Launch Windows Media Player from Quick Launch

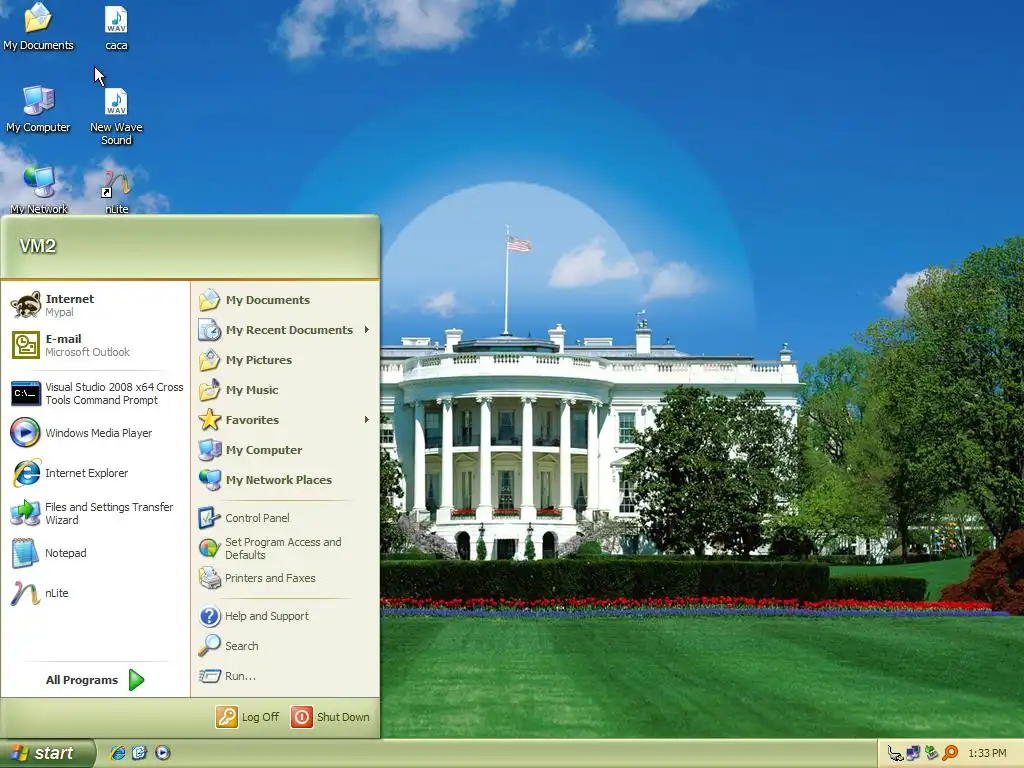tap(163, 753)
